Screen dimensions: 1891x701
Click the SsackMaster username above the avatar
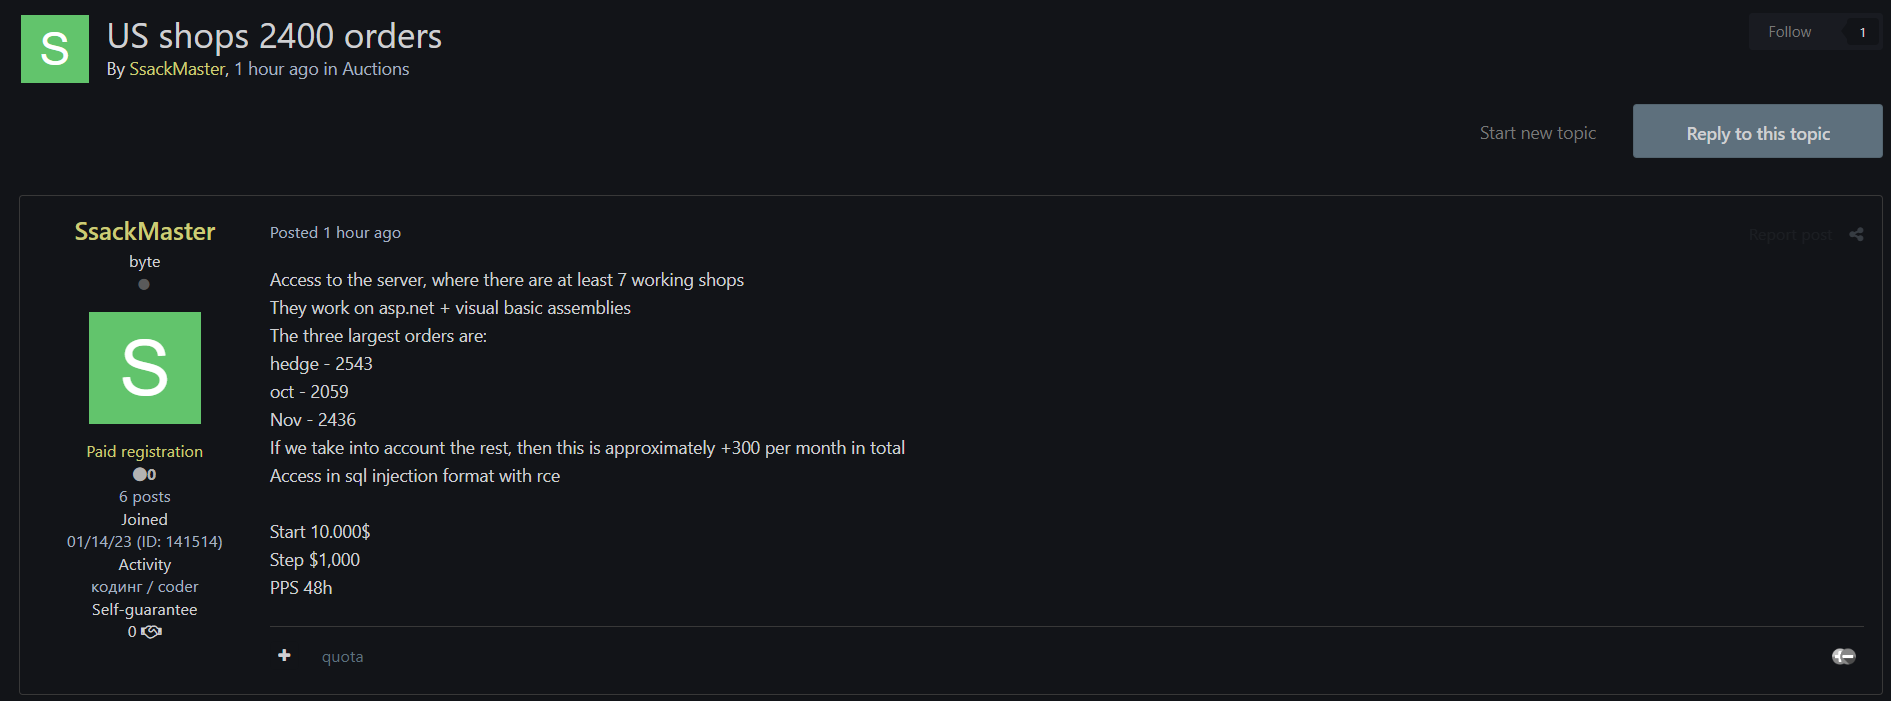(x=145, y=232)
